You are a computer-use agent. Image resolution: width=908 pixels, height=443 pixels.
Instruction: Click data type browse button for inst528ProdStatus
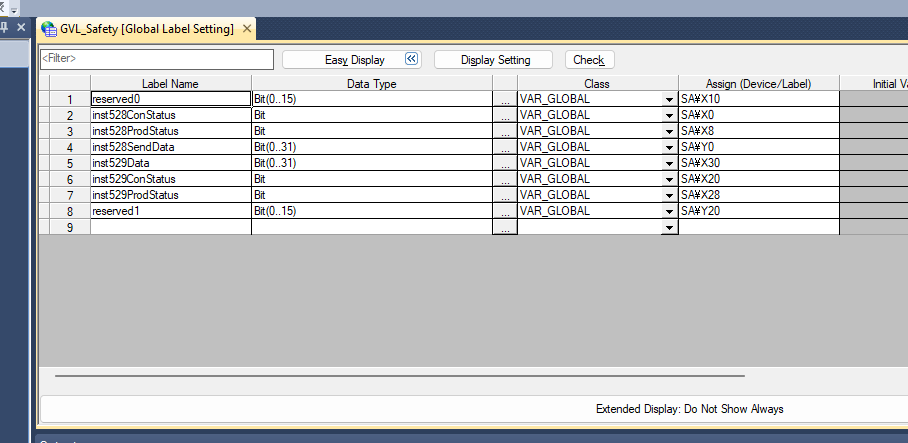pos(505,131)
